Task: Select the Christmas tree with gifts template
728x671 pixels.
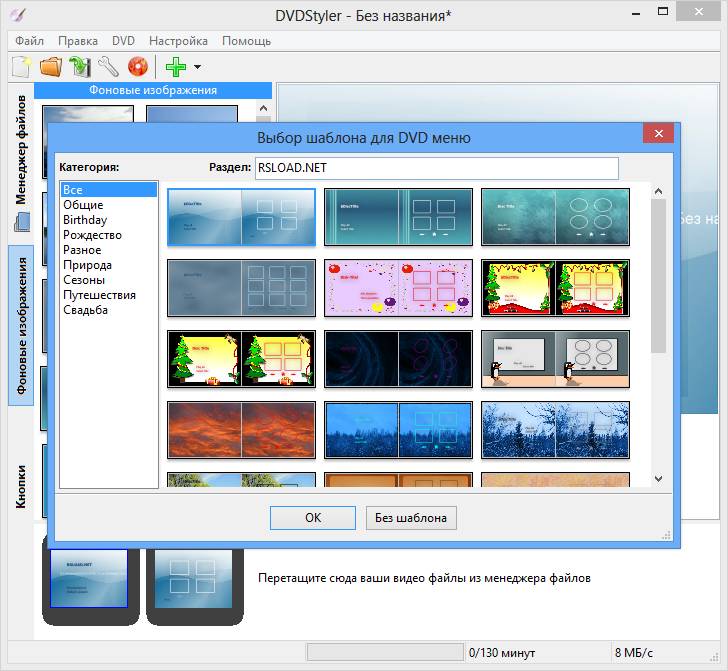Action: tap(241, 359)
